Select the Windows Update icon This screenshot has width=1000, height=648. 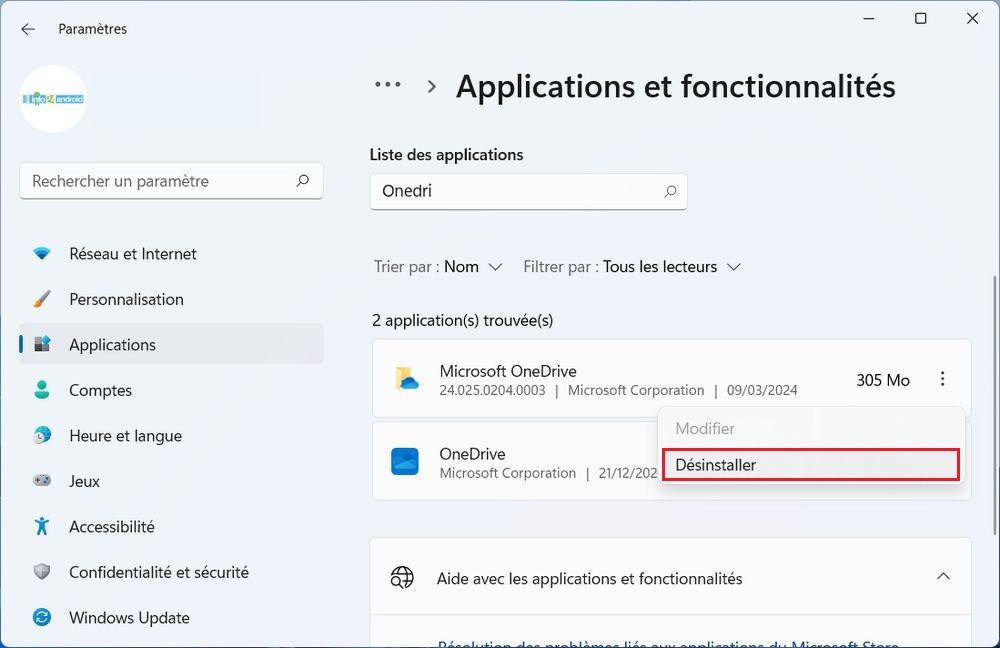pyautogui.click(x=41, y=617)
